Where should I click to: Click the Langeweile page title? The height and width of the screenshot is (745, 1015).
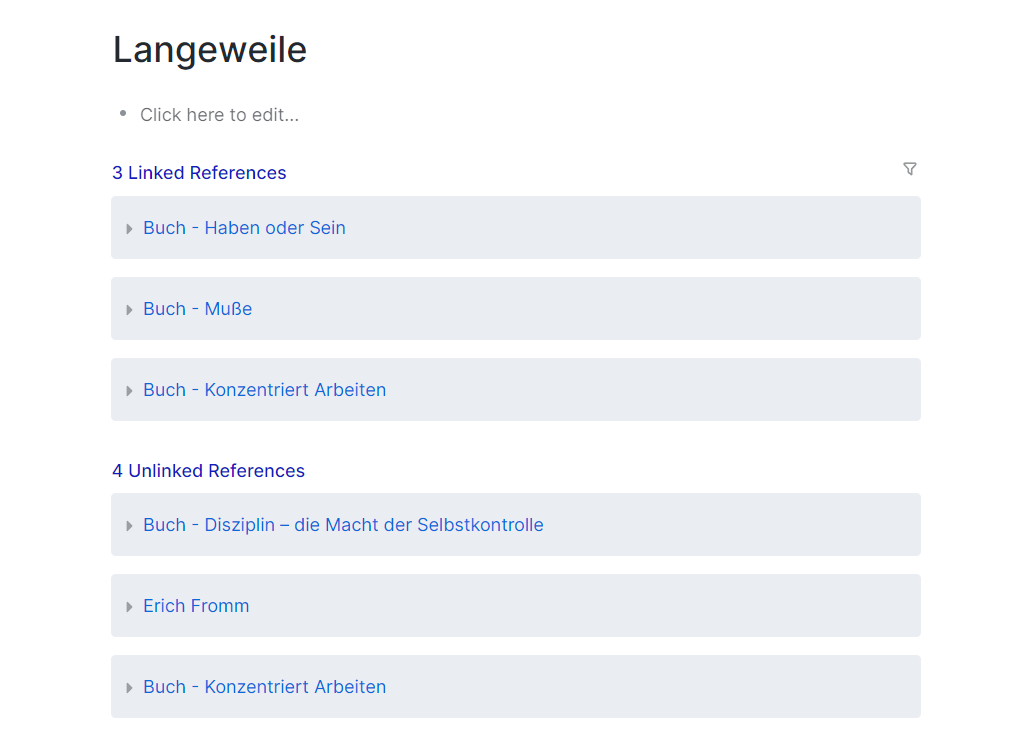pos(210,50)
